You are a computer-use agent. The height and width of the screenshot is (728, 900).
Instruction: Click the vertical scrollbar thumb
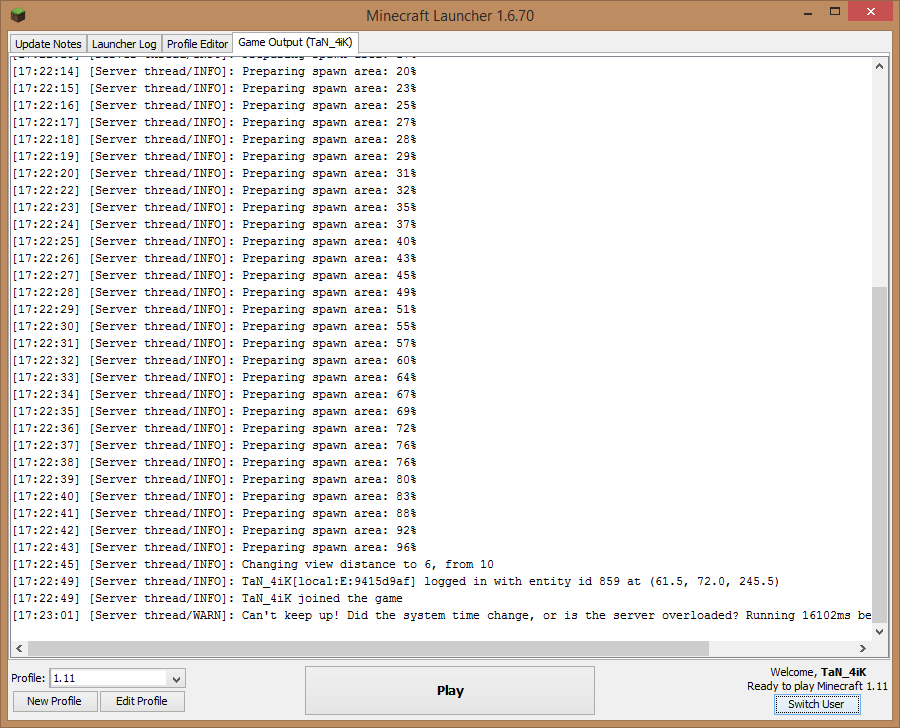pos(879,455)
